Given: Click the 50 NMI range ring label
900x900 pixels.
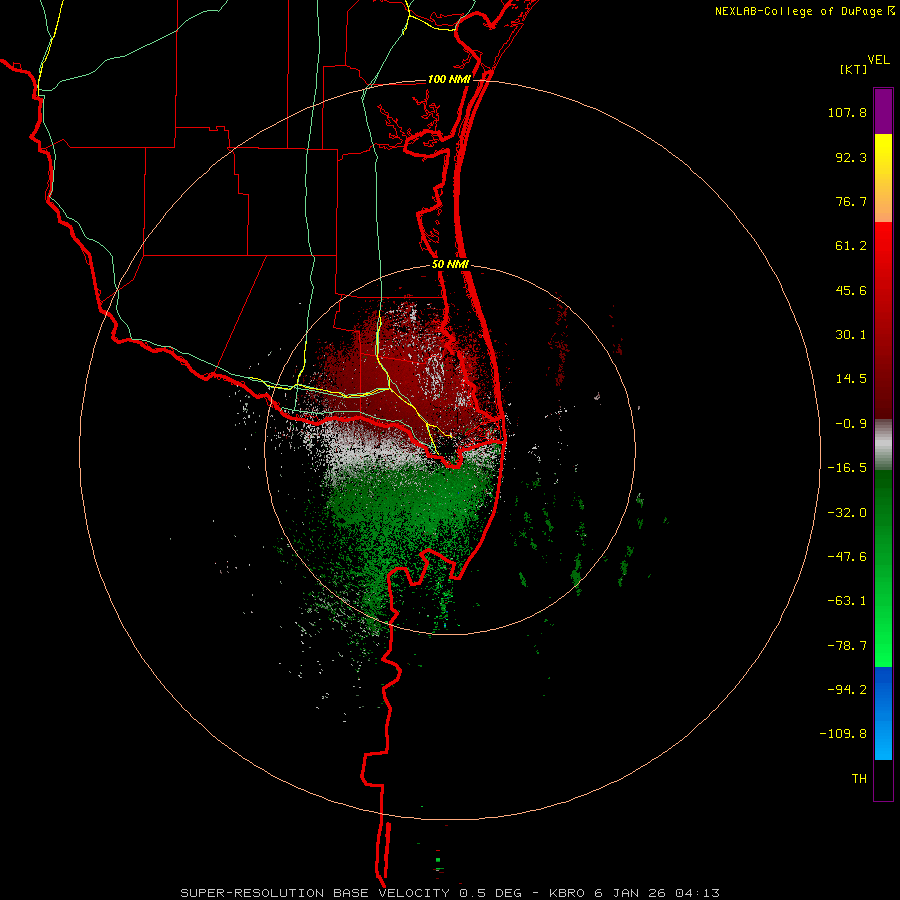Looking at the screenshot, I should pos(451,265).
